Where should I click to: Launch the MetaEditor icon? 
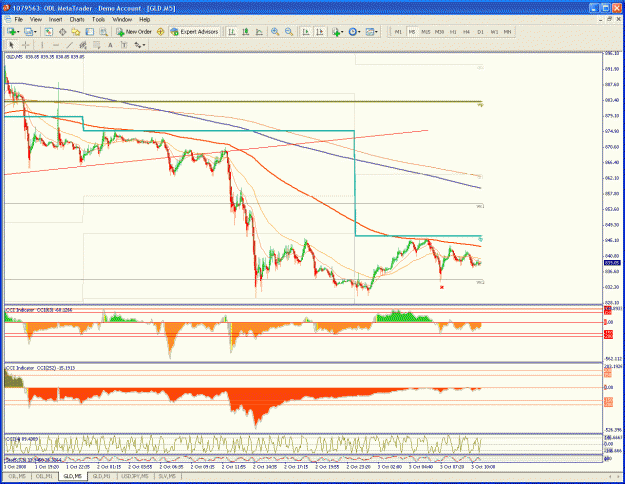161,31
